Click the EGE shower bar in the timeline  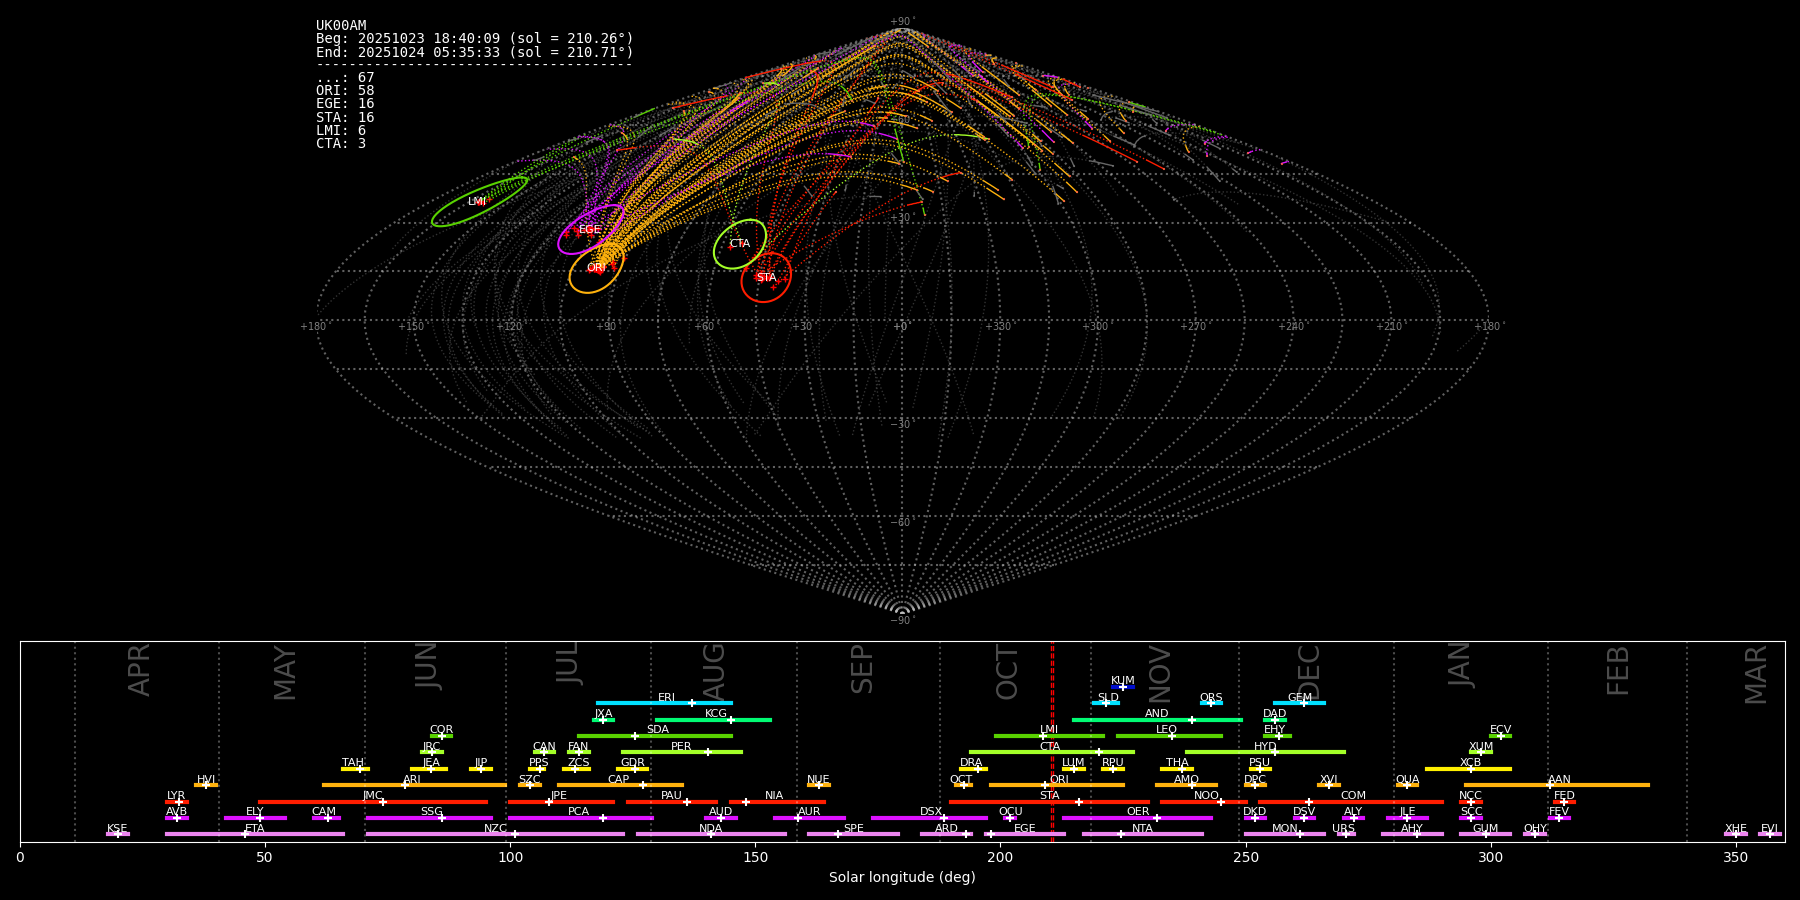tap(1025, 834)
